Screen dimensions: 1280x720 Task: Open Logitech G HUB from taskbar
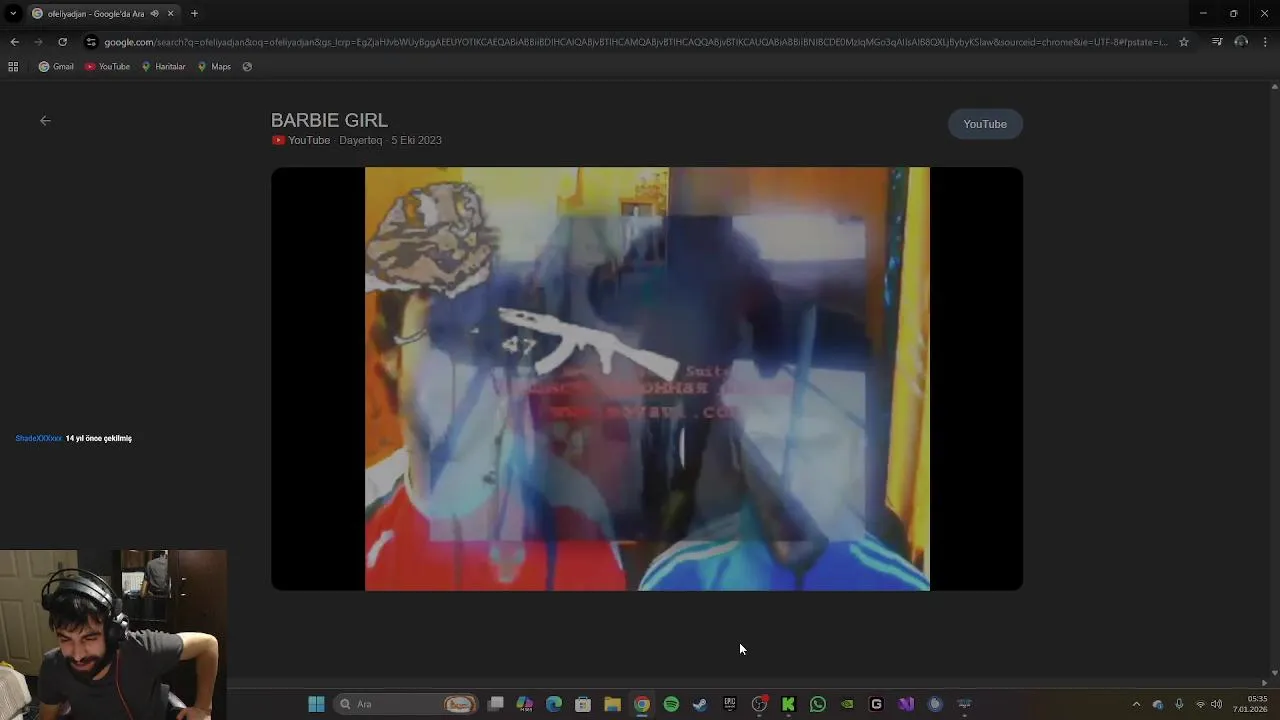[x=876, y=704]
